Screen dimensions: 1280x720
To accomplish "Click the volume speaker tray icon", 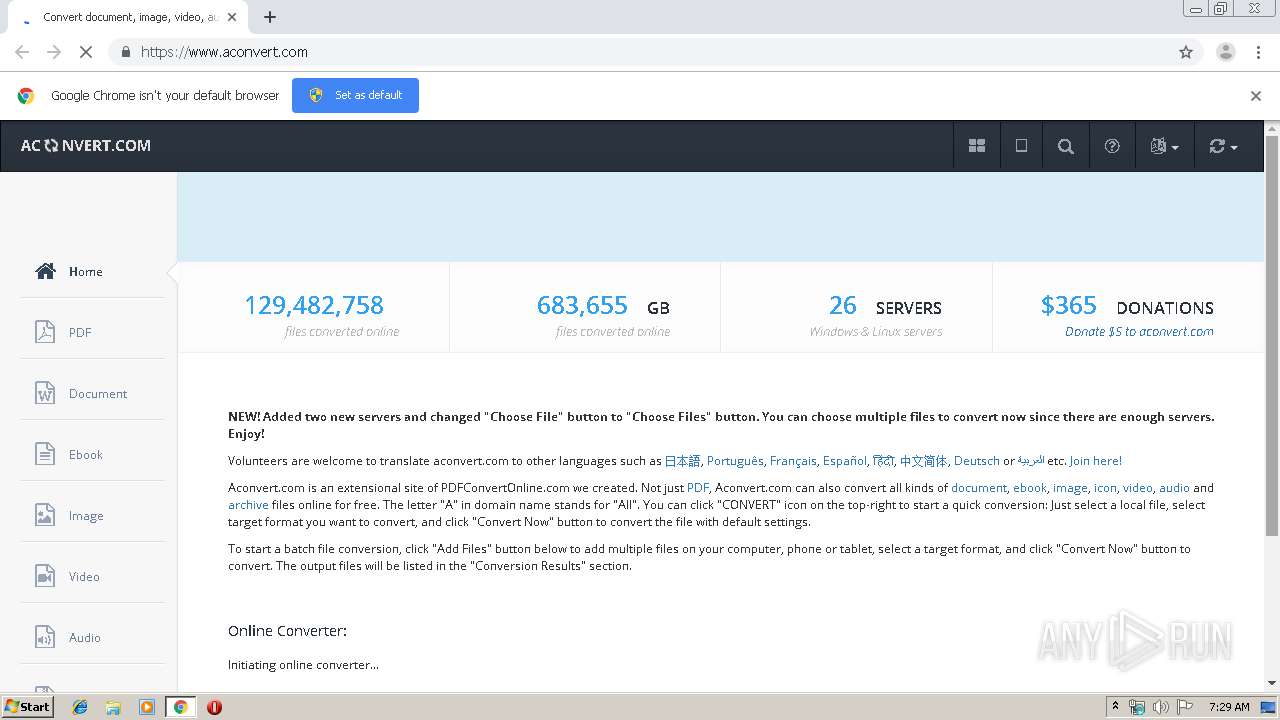I will click(x=1161, y=707).
